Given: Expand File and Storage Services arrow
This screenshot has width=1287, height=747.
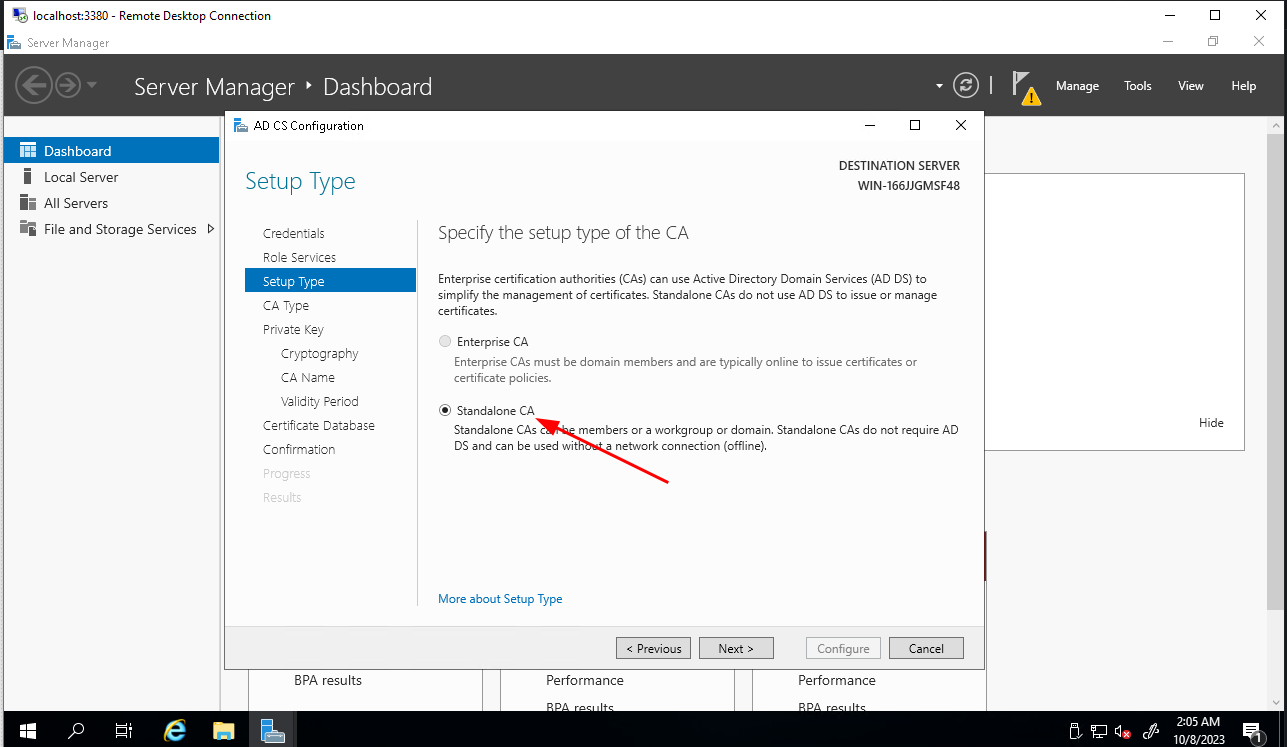Looking at the screenshot, I should pos(210,229).
